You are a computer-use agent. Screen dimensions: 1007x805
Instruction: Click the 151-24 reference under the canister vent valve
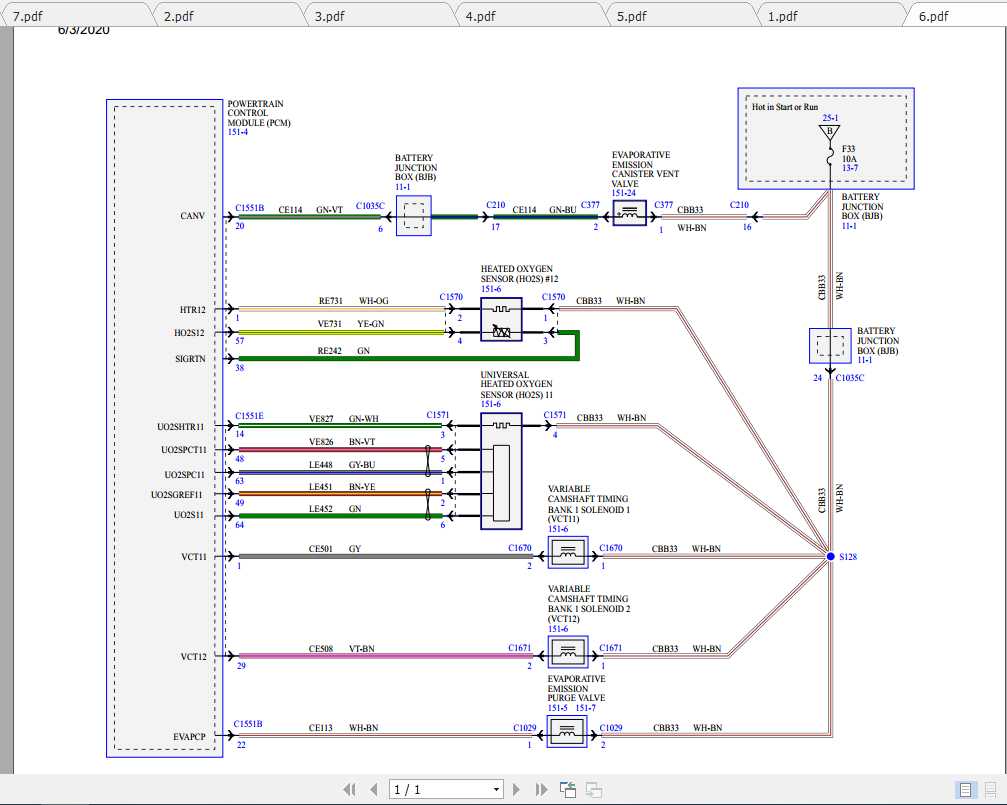(624, 192)
